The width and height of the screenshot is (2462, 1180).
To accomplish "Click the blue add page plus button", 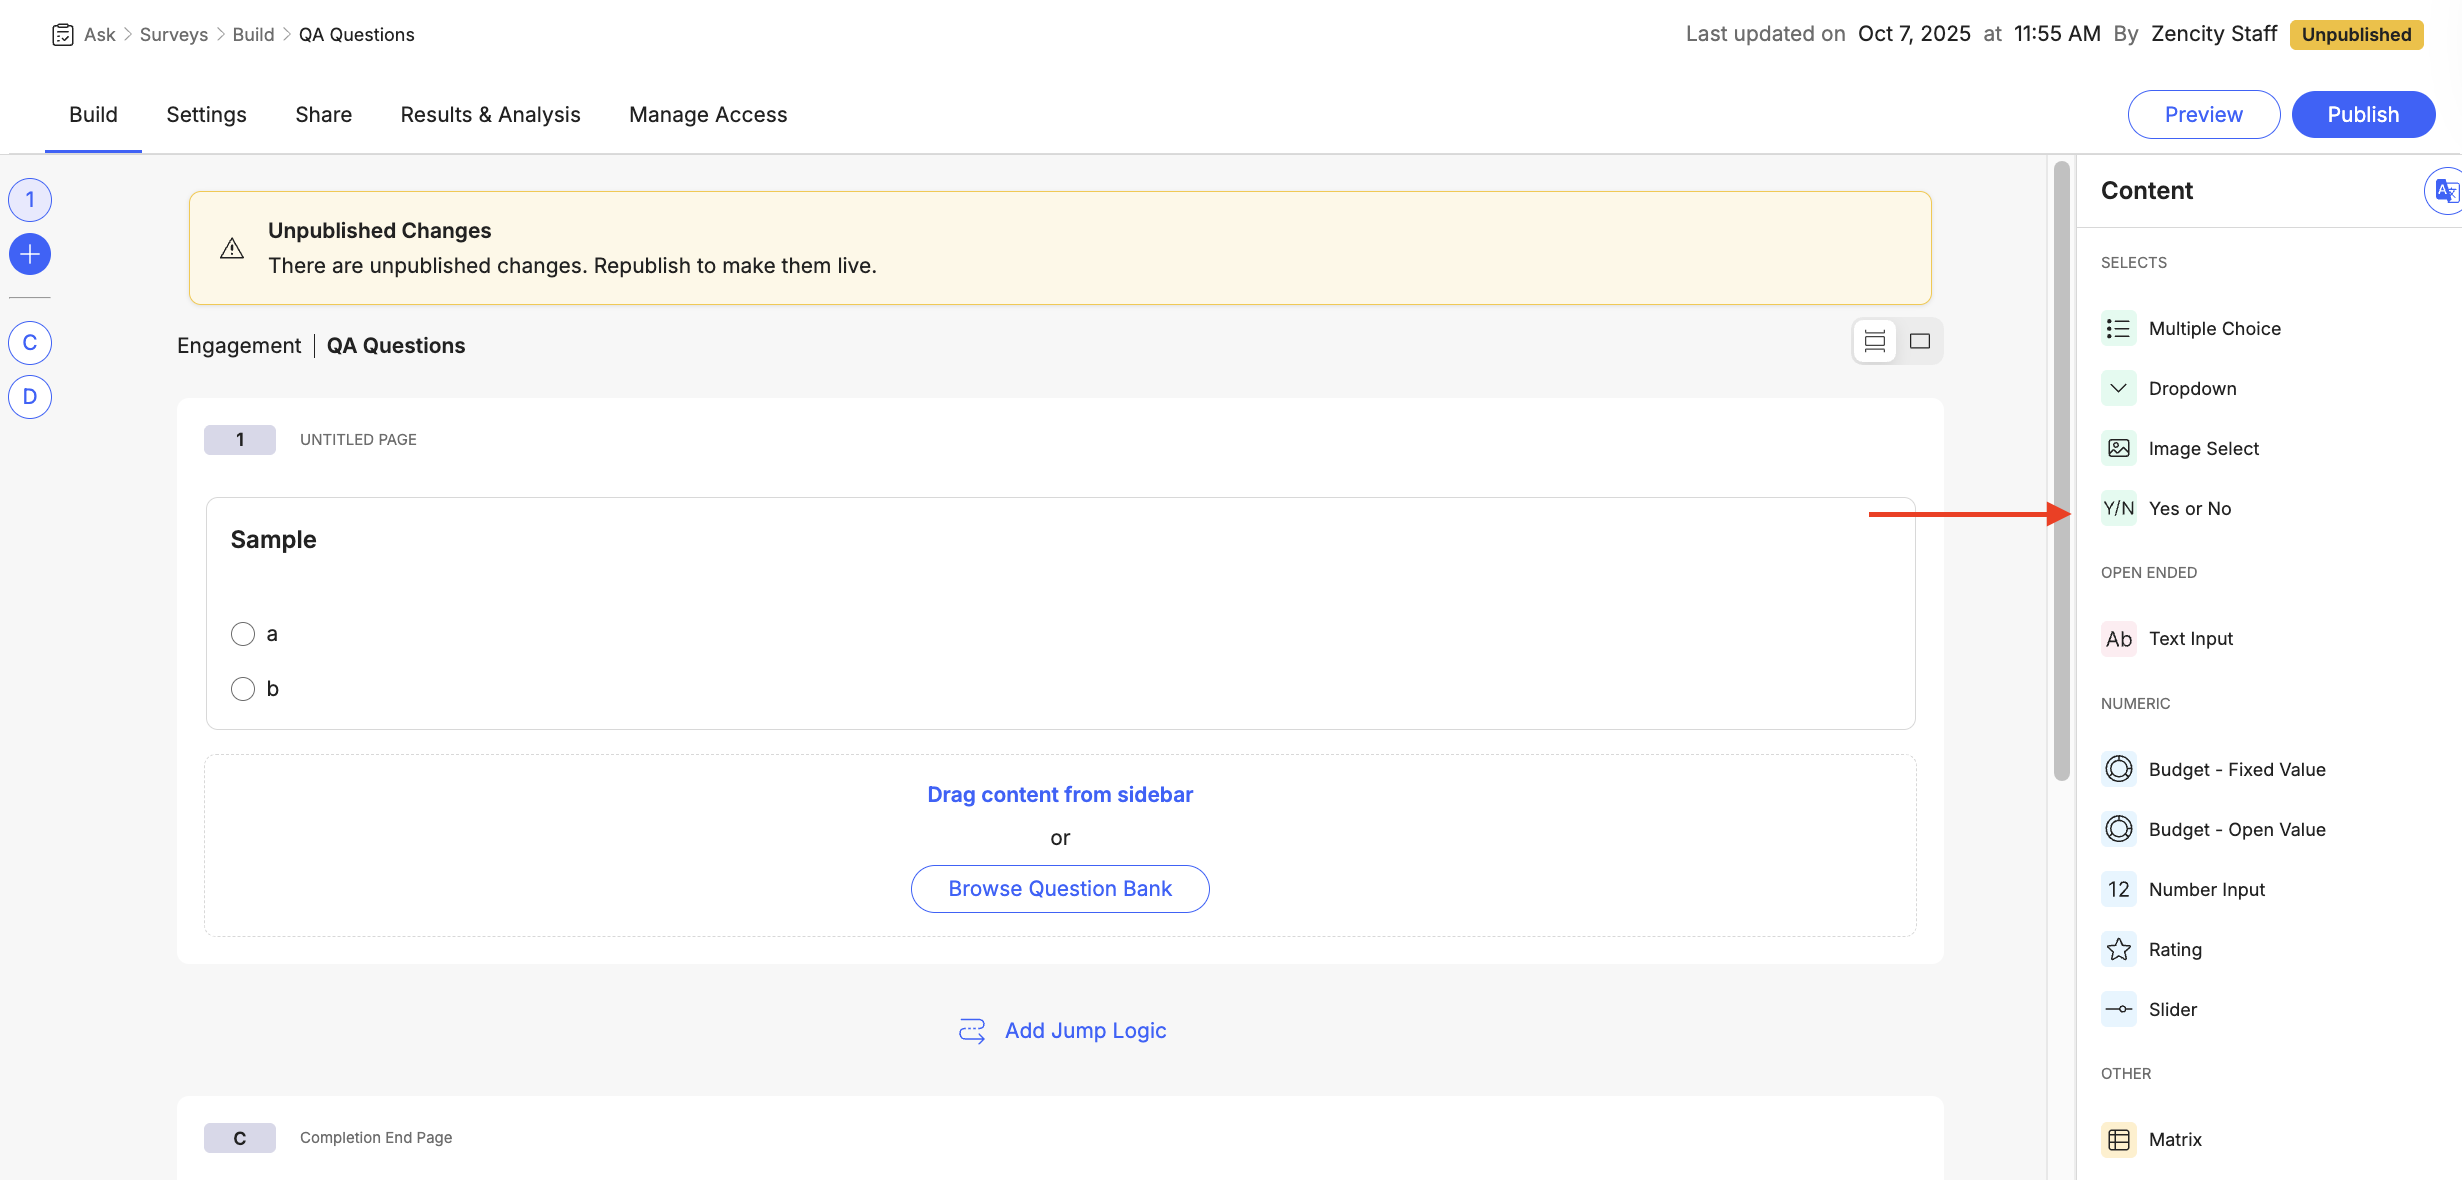I will coord(30,254).
